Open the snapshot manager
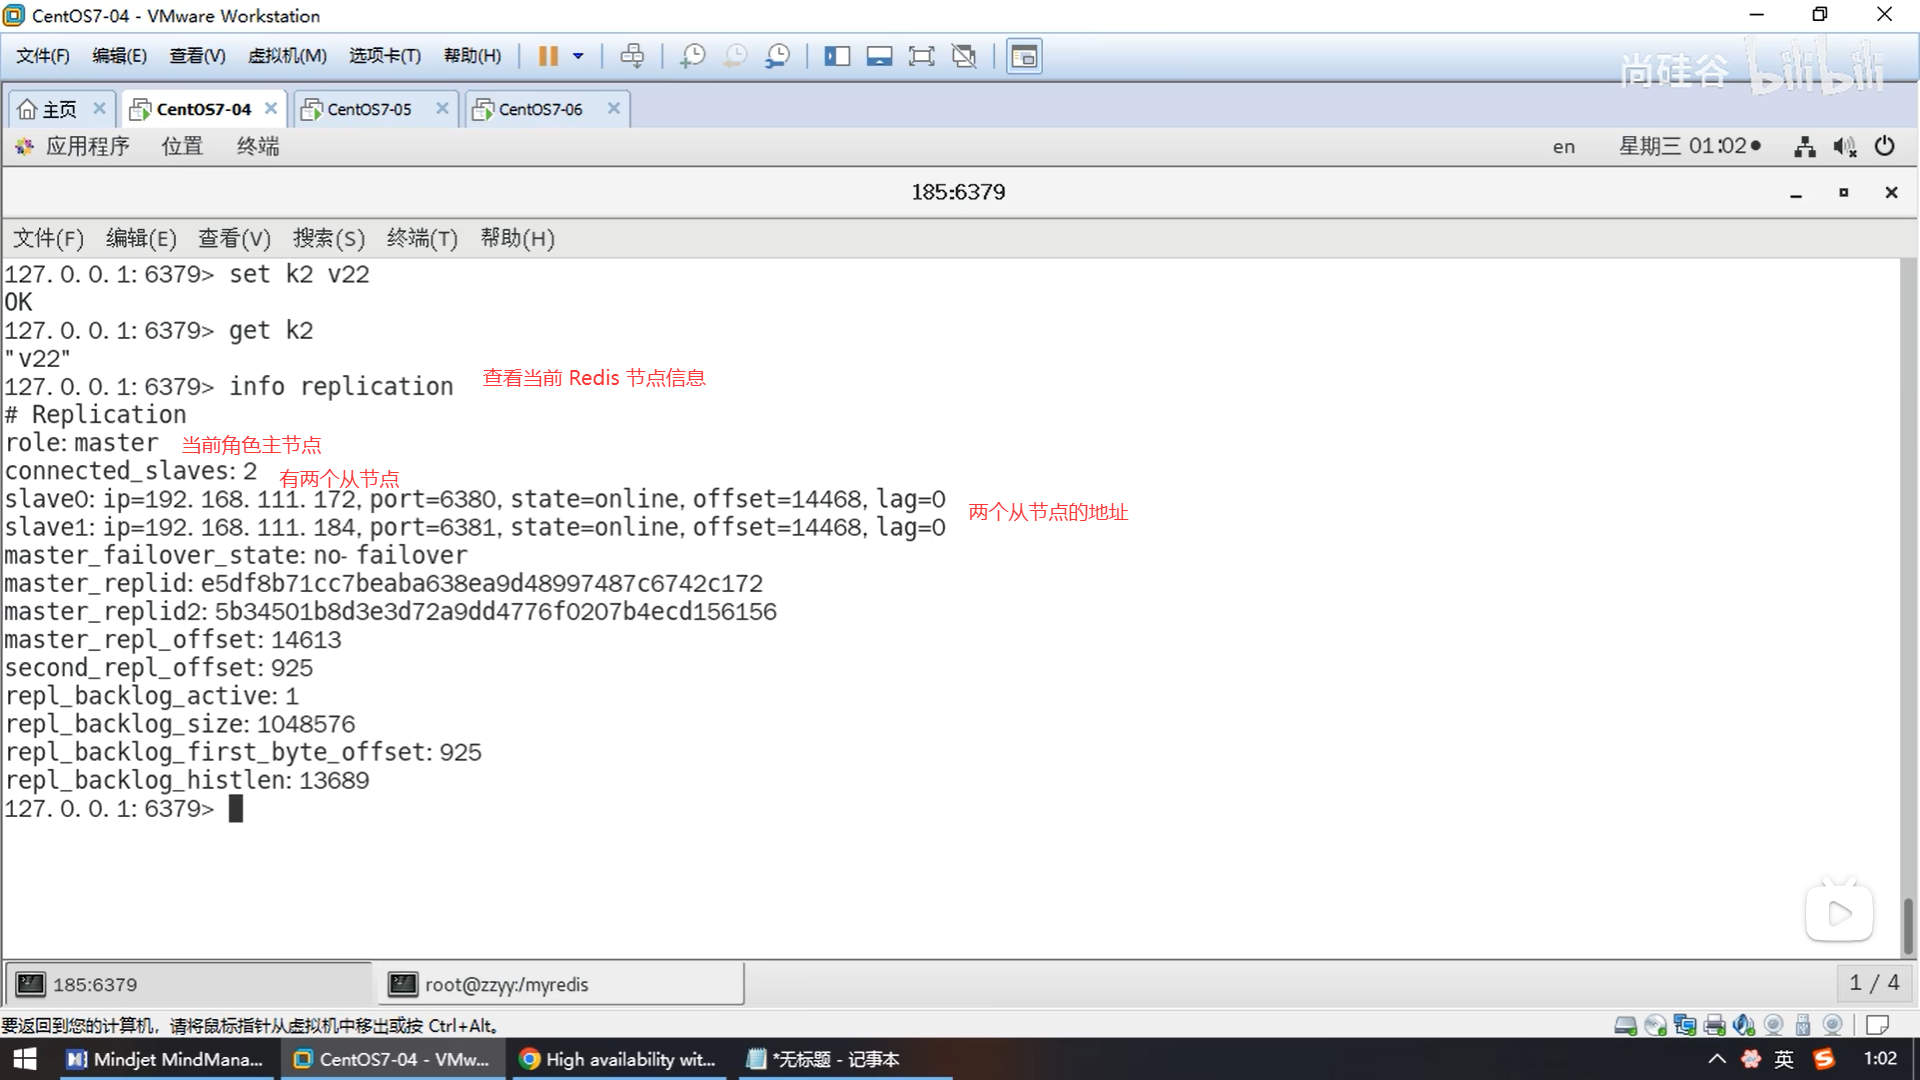This screenshot has height=1080, width=1920. coord(777,56)
